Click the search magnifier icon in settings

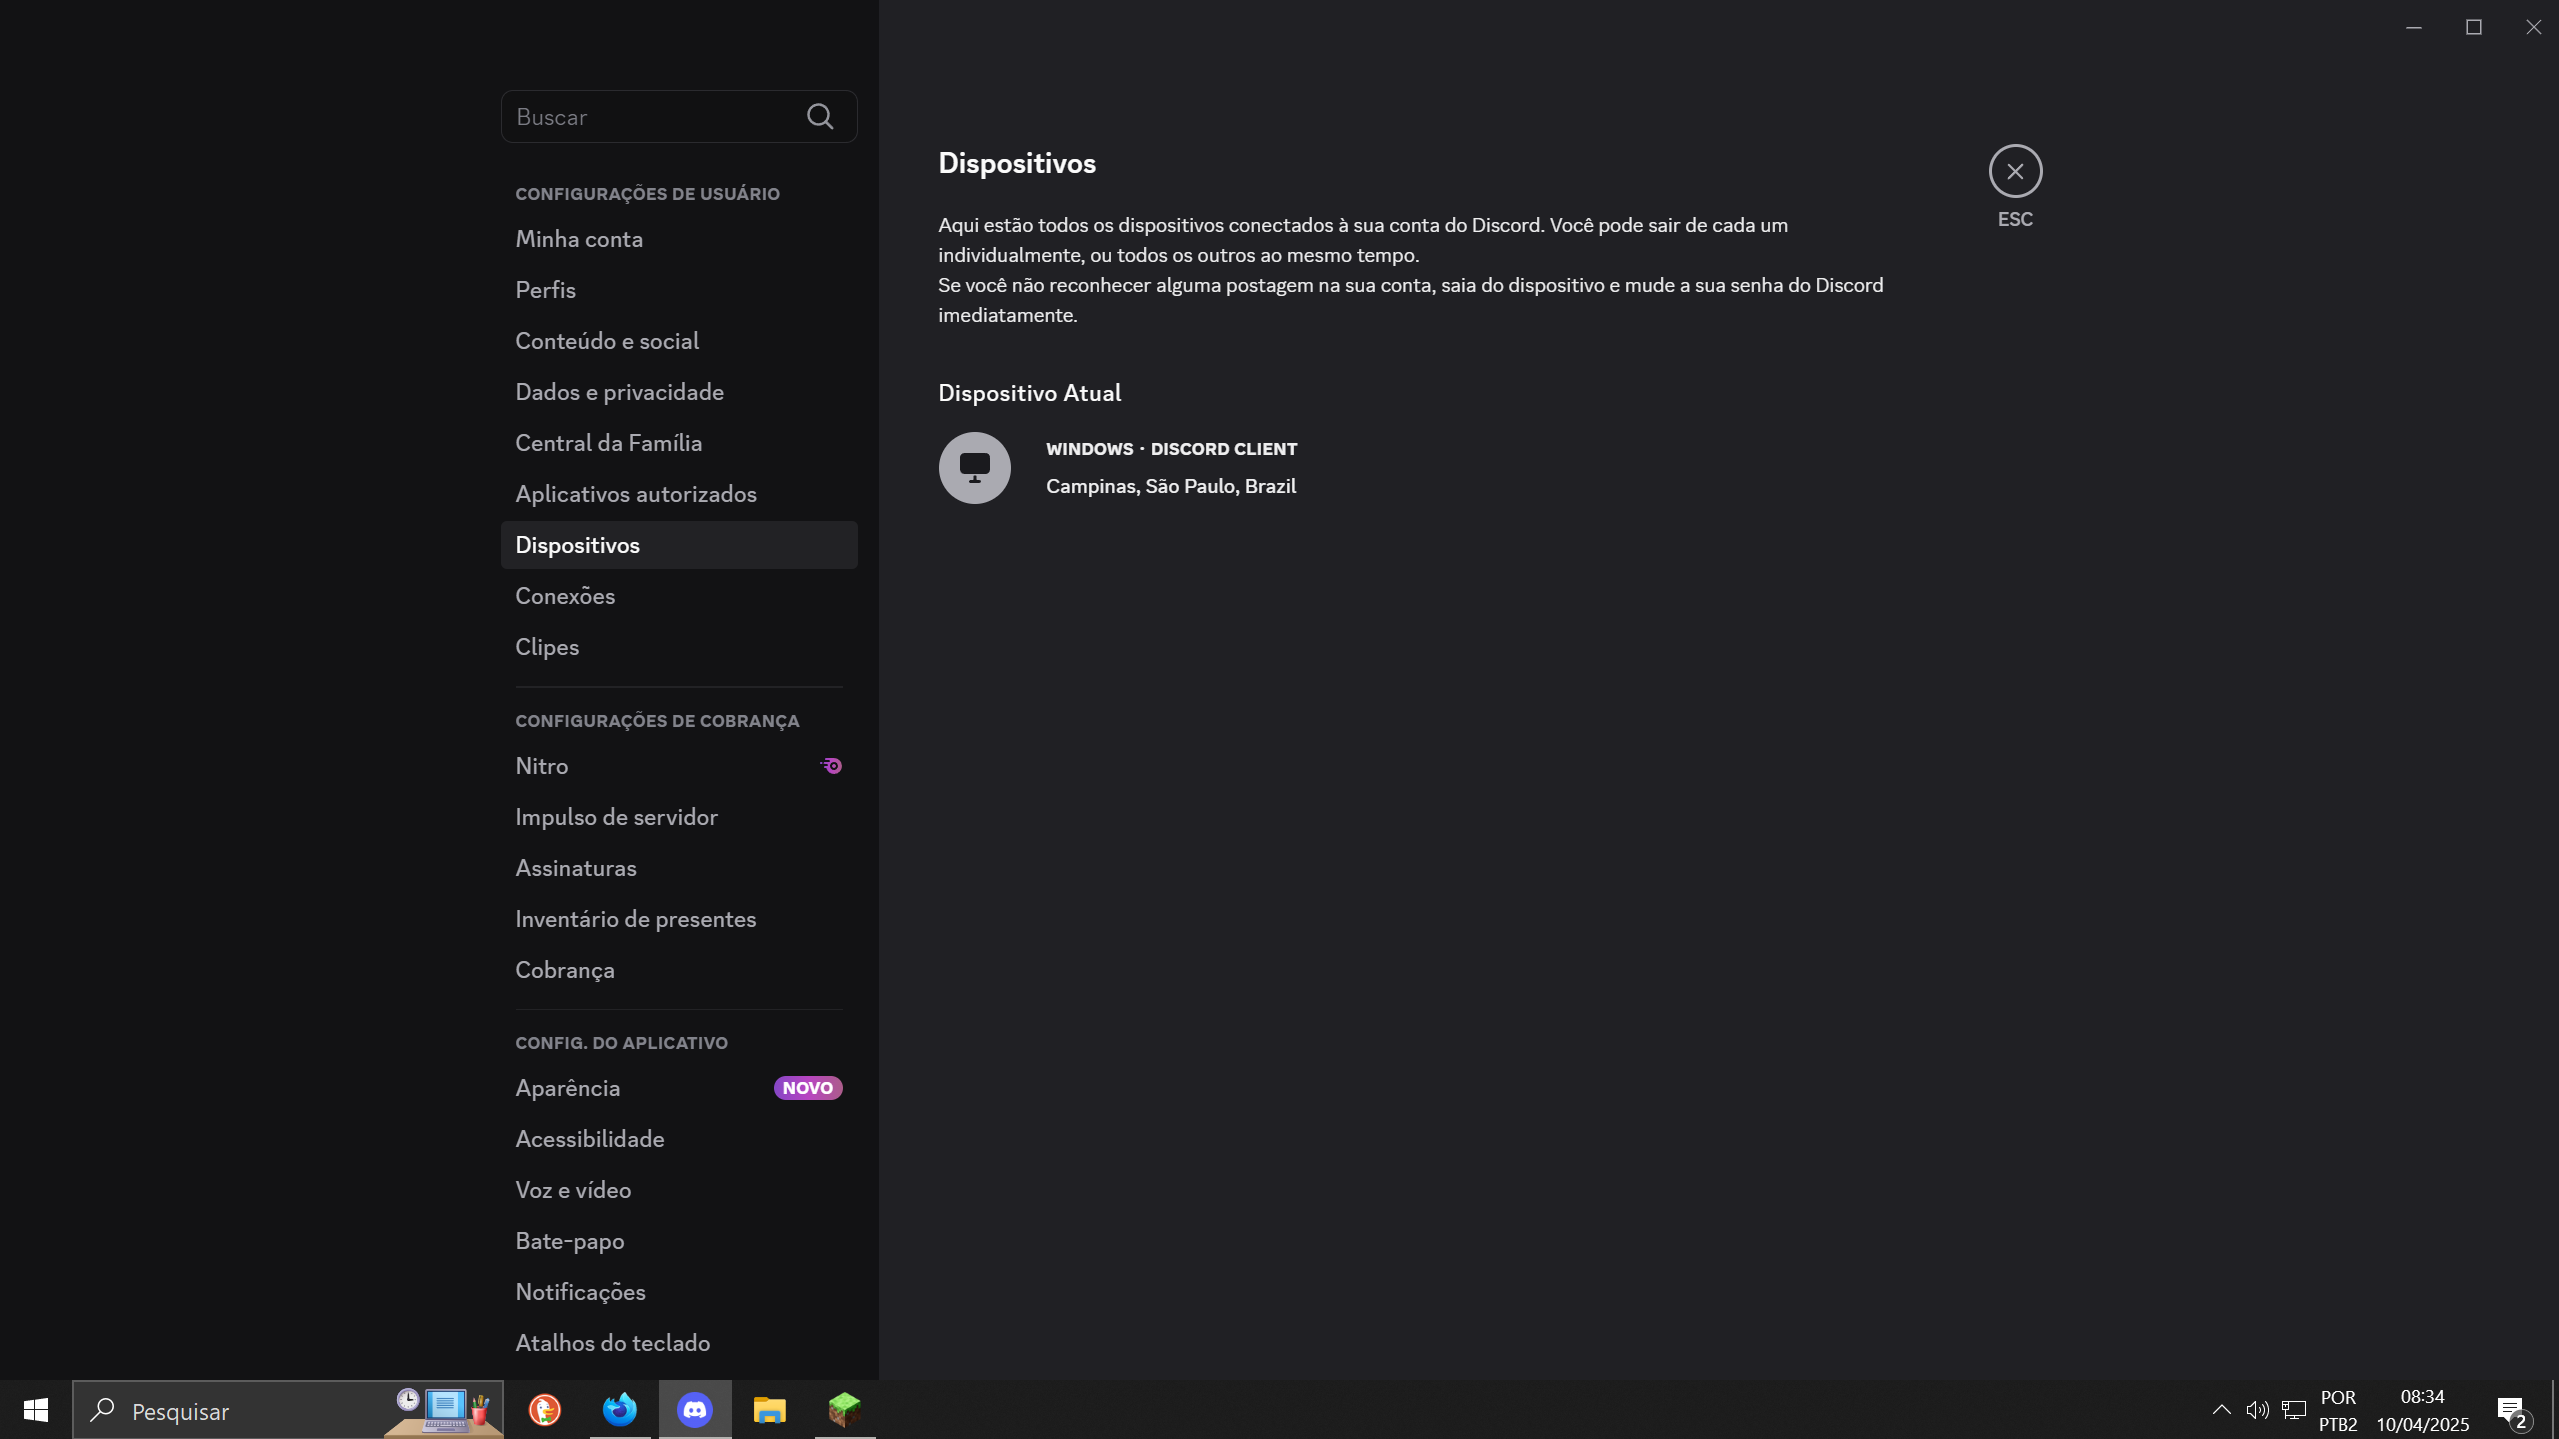click(x=820, y=117)
